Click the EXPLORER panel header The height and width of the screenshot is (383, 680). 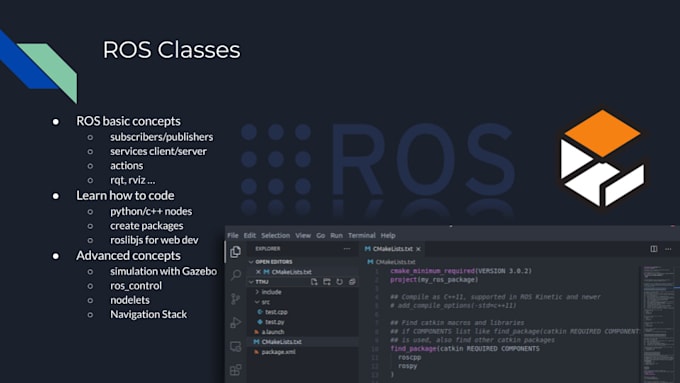click(x=268, y=249)
